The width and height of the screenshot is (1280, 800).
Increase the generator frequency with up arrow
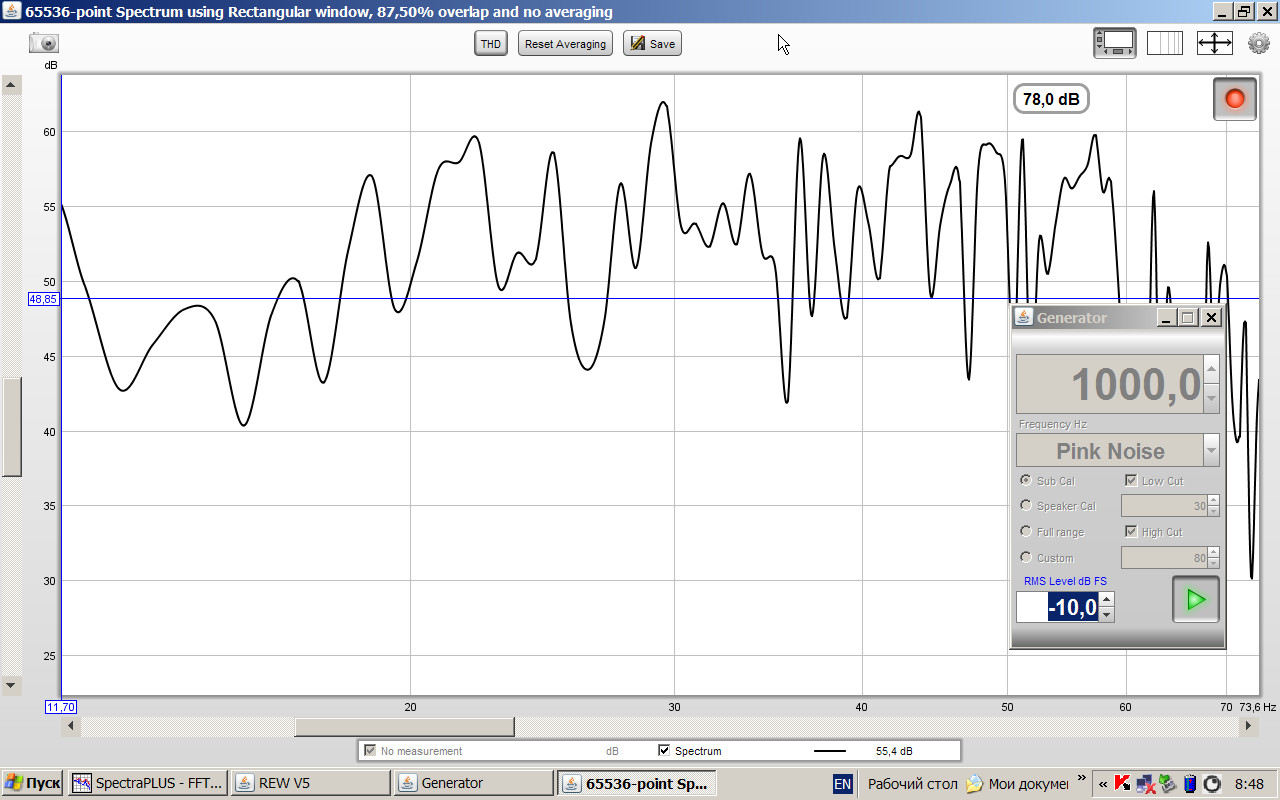pyautogui.click(x=1211, y=370)
